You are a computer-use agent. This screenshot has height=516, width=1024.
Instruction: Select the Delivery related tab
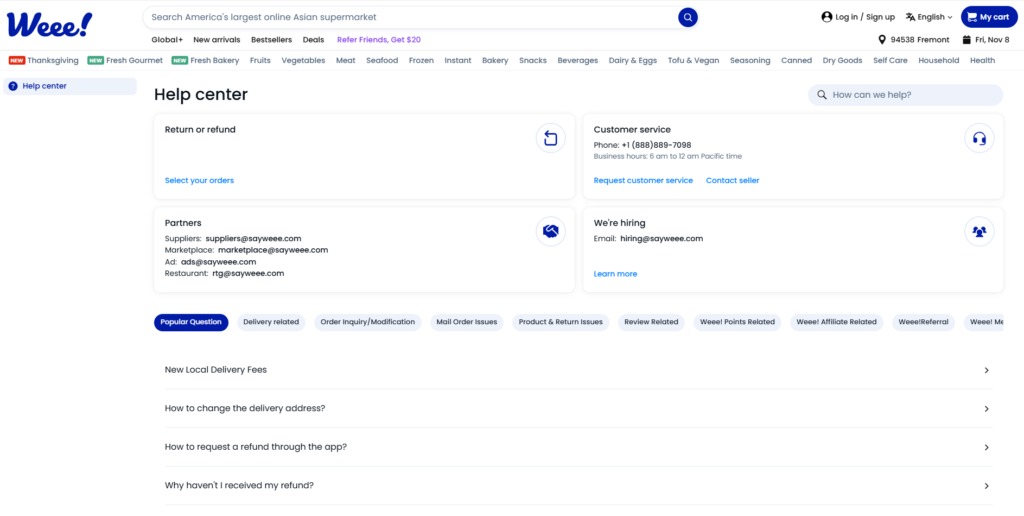click(271, 322)
